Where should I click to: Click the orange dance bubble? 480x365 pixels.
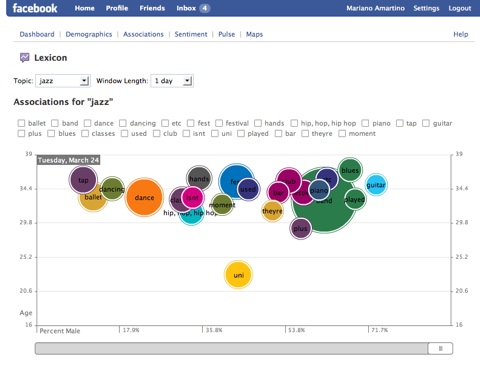[x=144, y=197]
